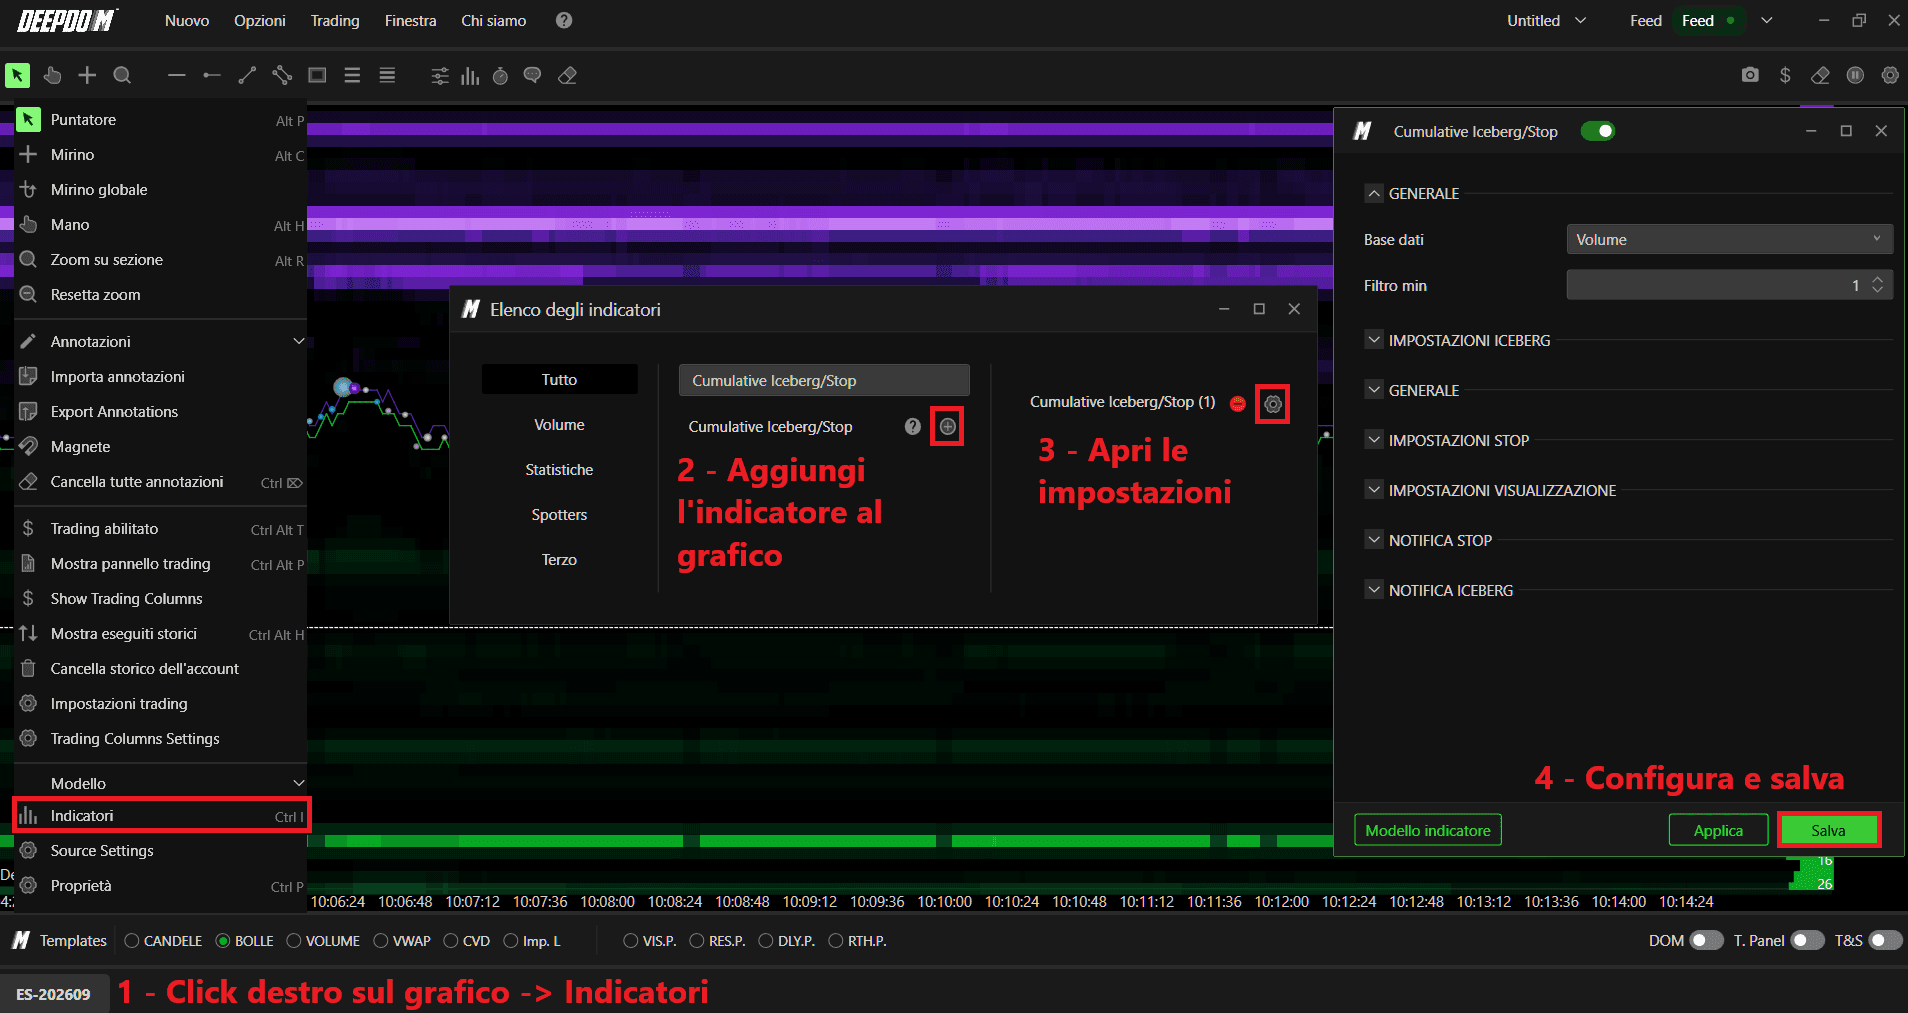Select the magnifier zoom tool in the toolbar
This screenshot has height=1013, width=1908.
click(x=122, y=75)
